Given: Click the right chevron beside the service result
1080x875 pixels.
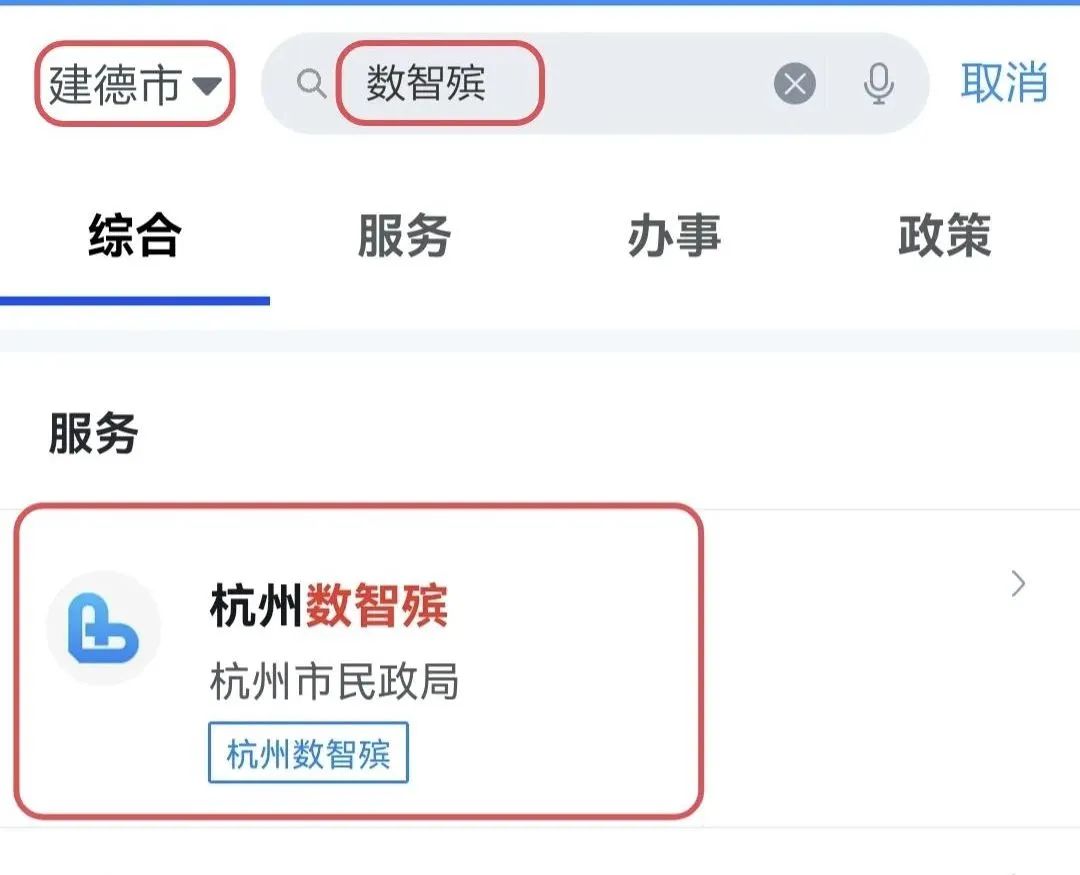Looking at the screenshot, I should (1017, 583).
